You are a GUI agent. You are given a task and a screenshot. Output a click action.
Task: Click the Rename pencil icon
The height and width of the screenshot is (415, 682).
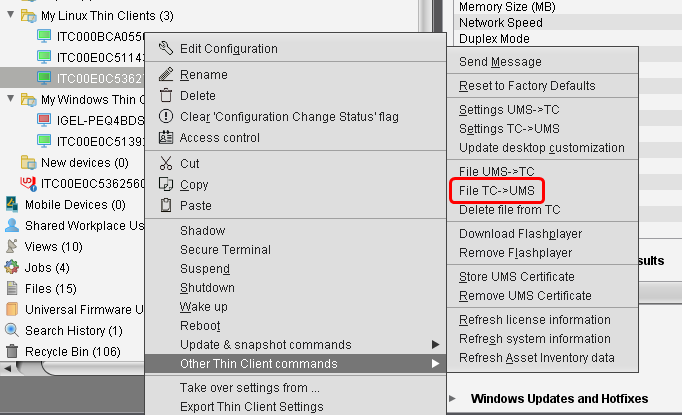pyautogui.click(x=165, y=74)
